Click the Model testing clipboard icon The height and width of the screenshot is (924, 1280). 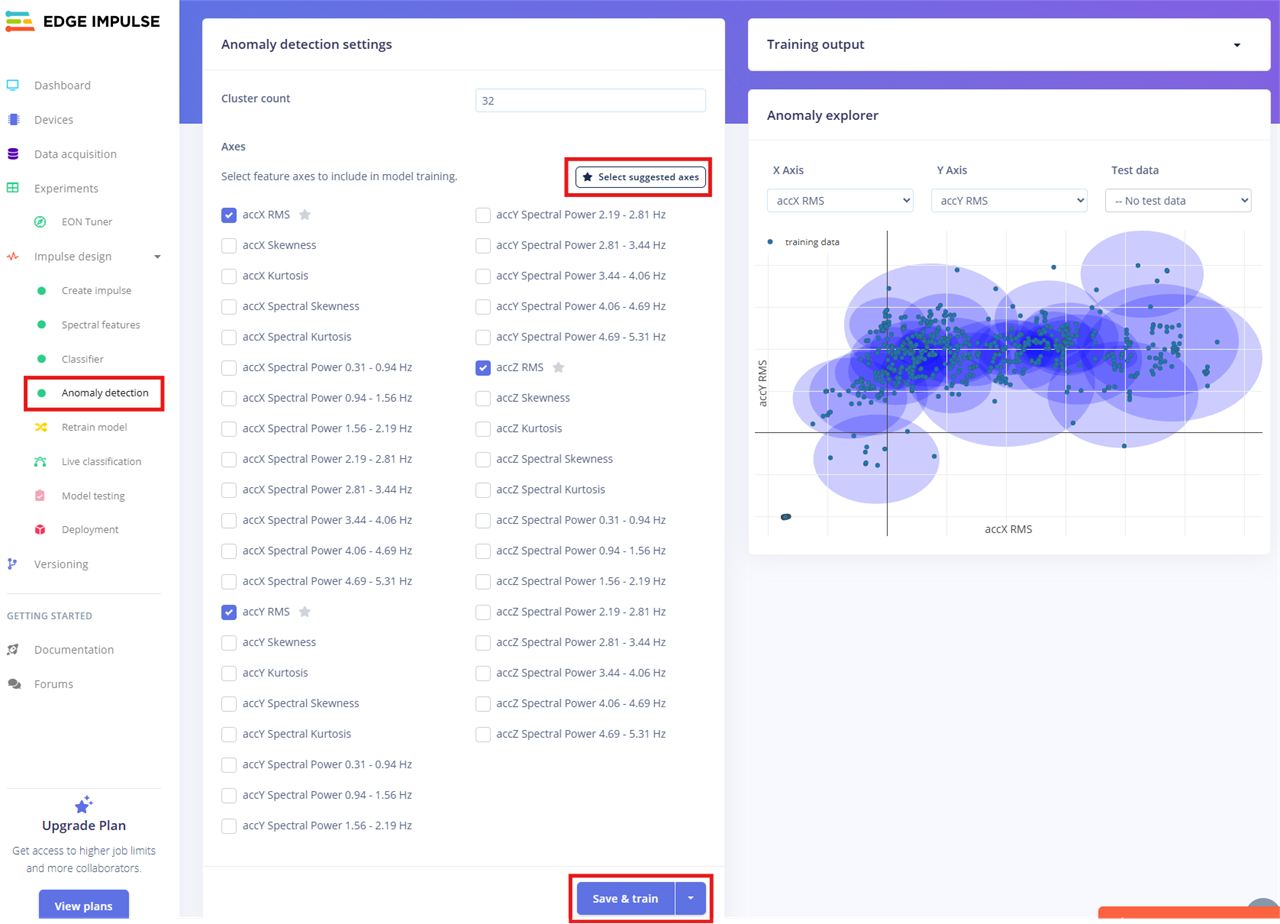[x=40, y=495]
